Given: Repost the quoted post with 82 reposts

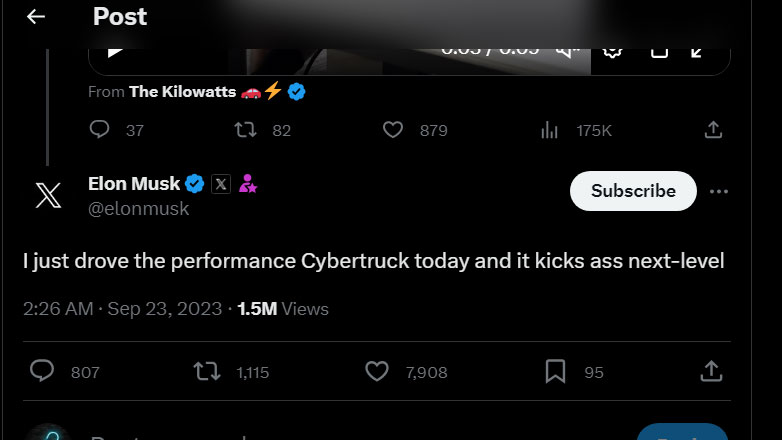Looking at the screenshot, I should 245,130.
